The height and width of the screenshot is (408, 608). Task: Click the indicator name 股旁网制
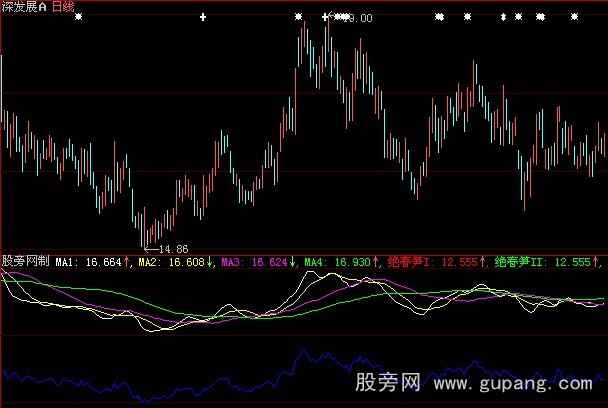click(x=26, y=261)
